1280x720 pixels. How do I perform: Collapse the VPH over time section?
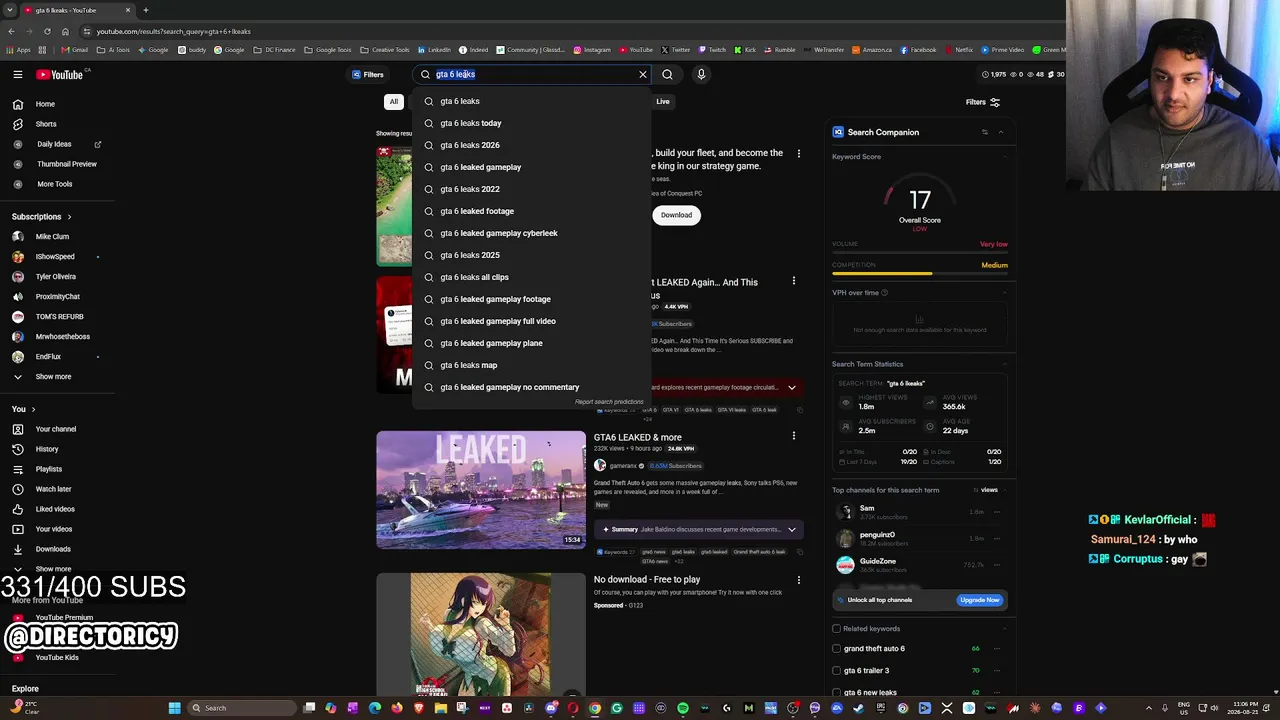pos(1004,293)
